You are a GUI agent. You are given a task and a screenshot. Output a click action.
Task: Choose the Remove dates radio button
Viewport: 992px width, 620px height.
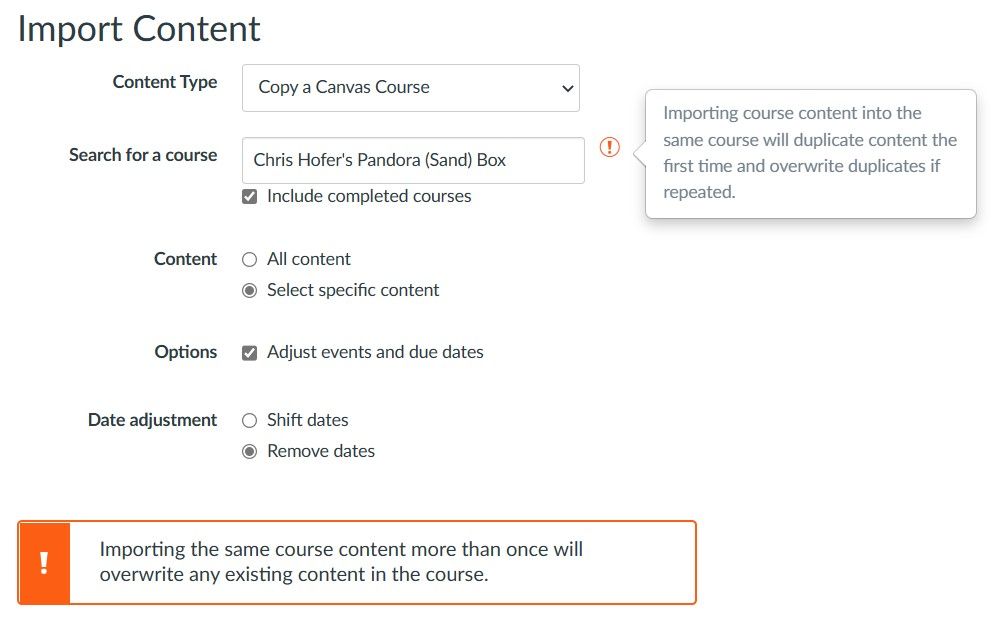tap(250, 452)
